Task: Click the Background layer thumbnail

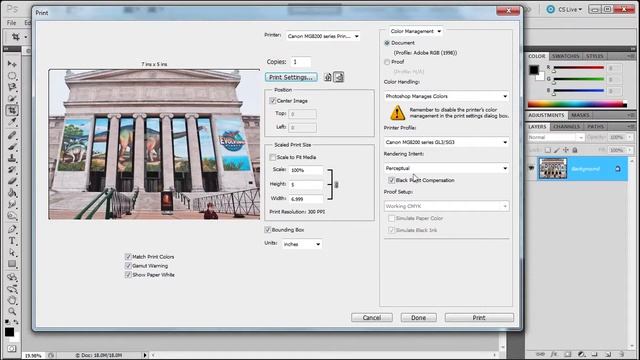Action: pyautogui.click(x=553, y=168)
